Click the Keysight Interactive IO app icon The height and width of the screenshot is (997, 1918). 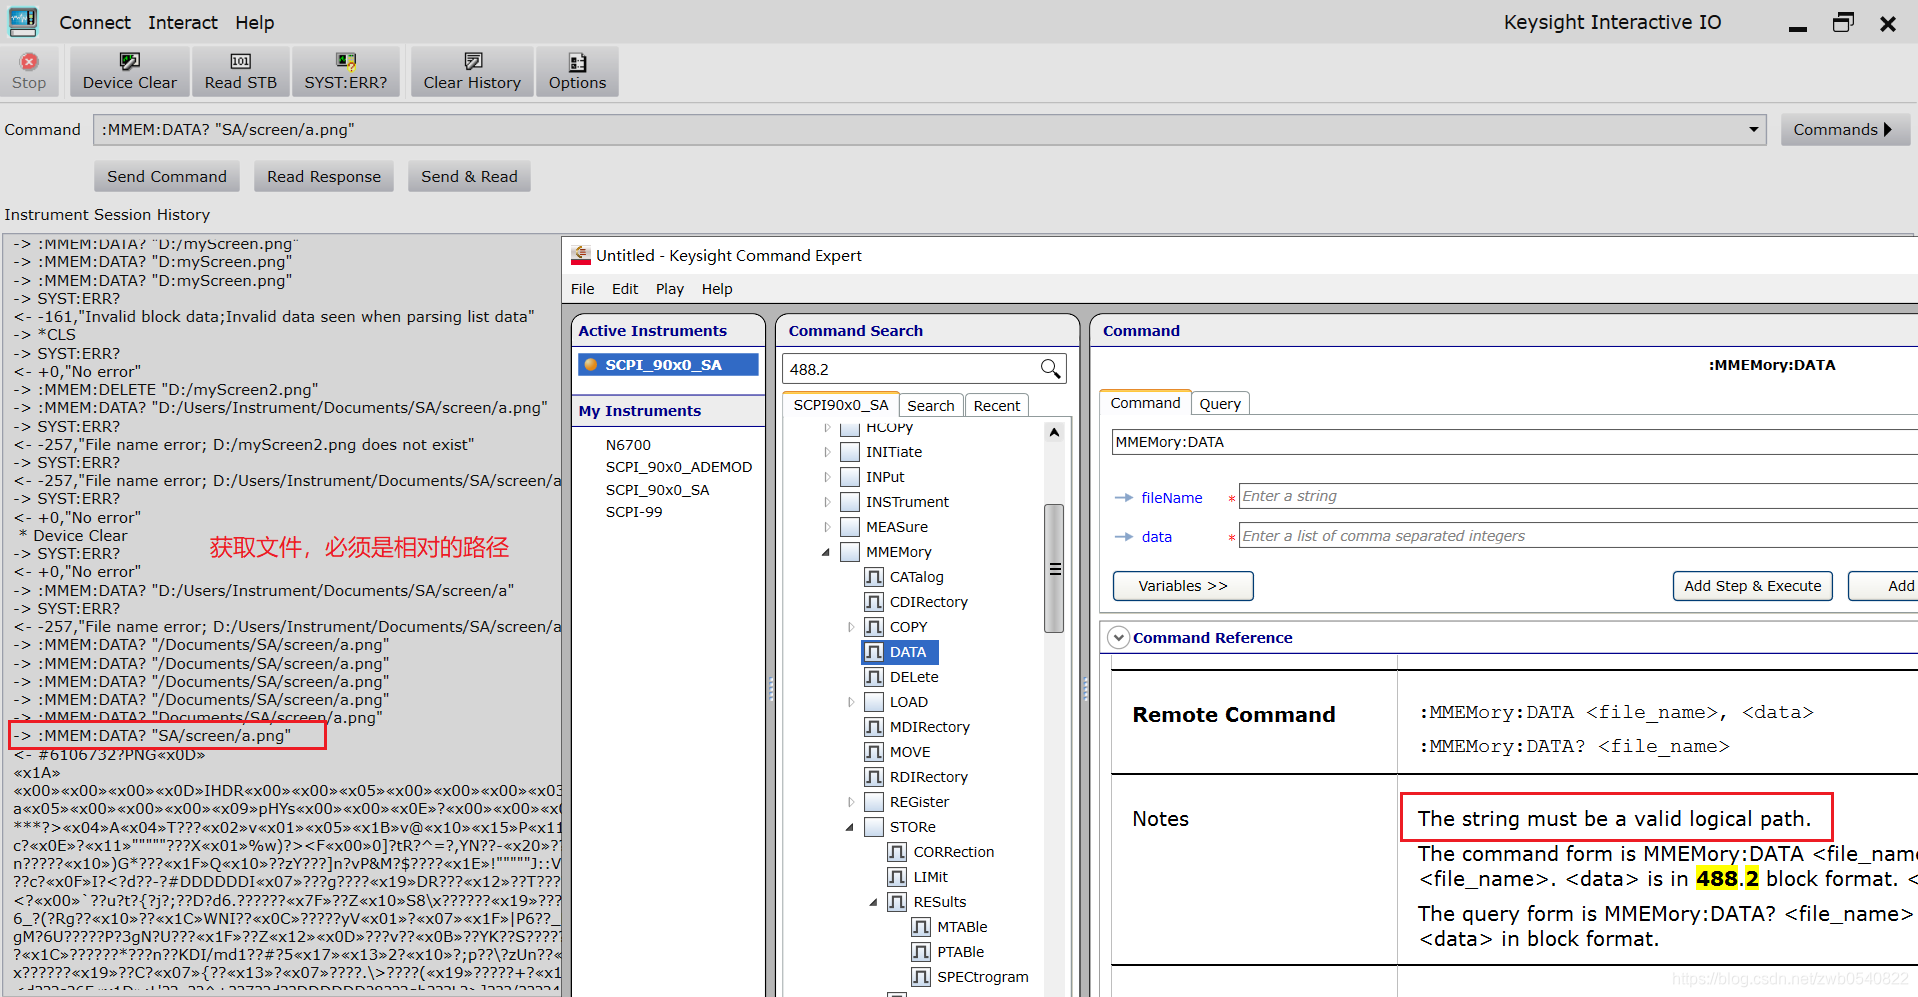tap(23, 21)
